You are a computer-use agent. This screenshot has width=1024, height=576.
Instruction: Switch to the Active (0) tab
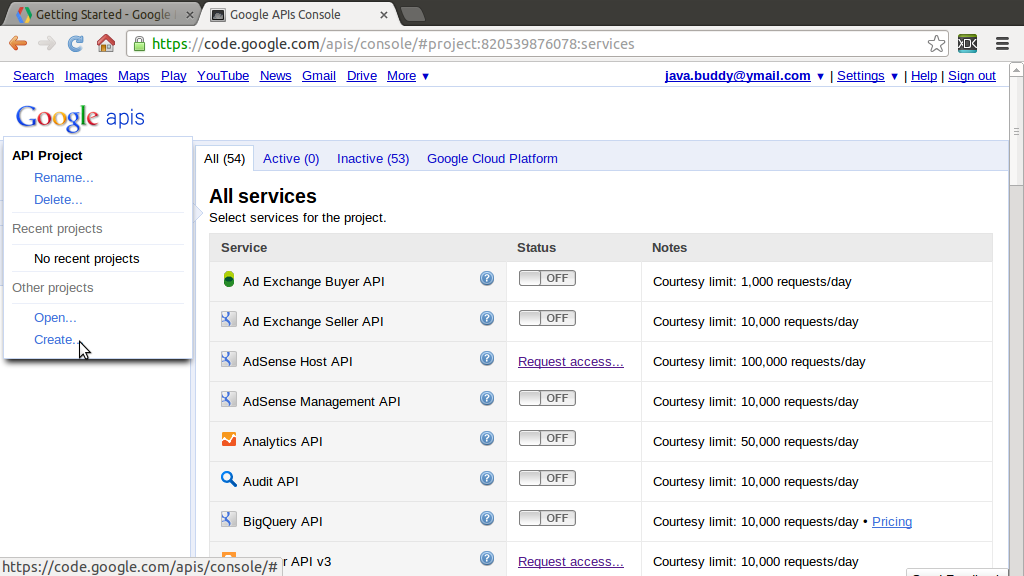coord(291,159)
